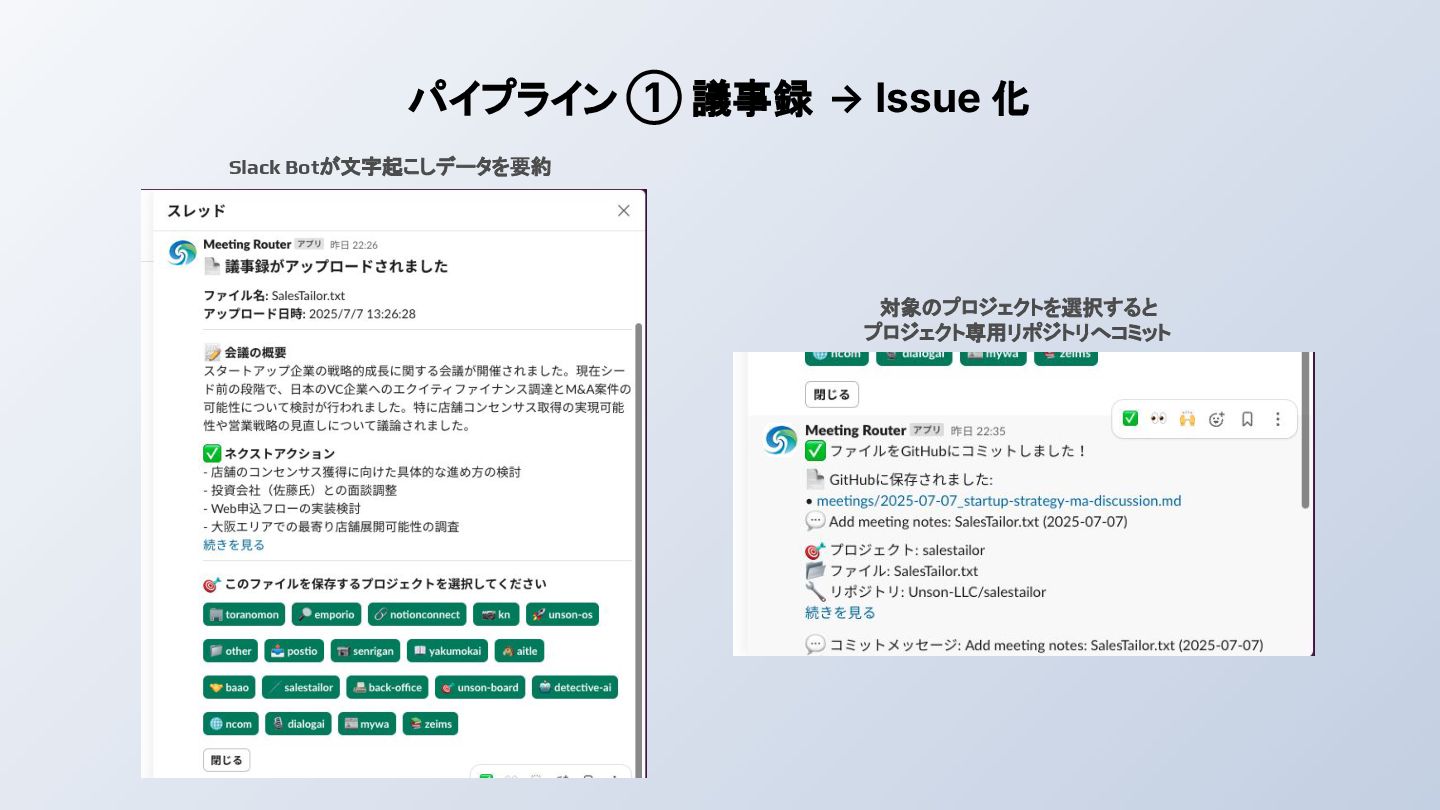Click the ファイル: SalesTailor.txt line
This screenshot has height=810, width=1440.
(x=903, y=571)
